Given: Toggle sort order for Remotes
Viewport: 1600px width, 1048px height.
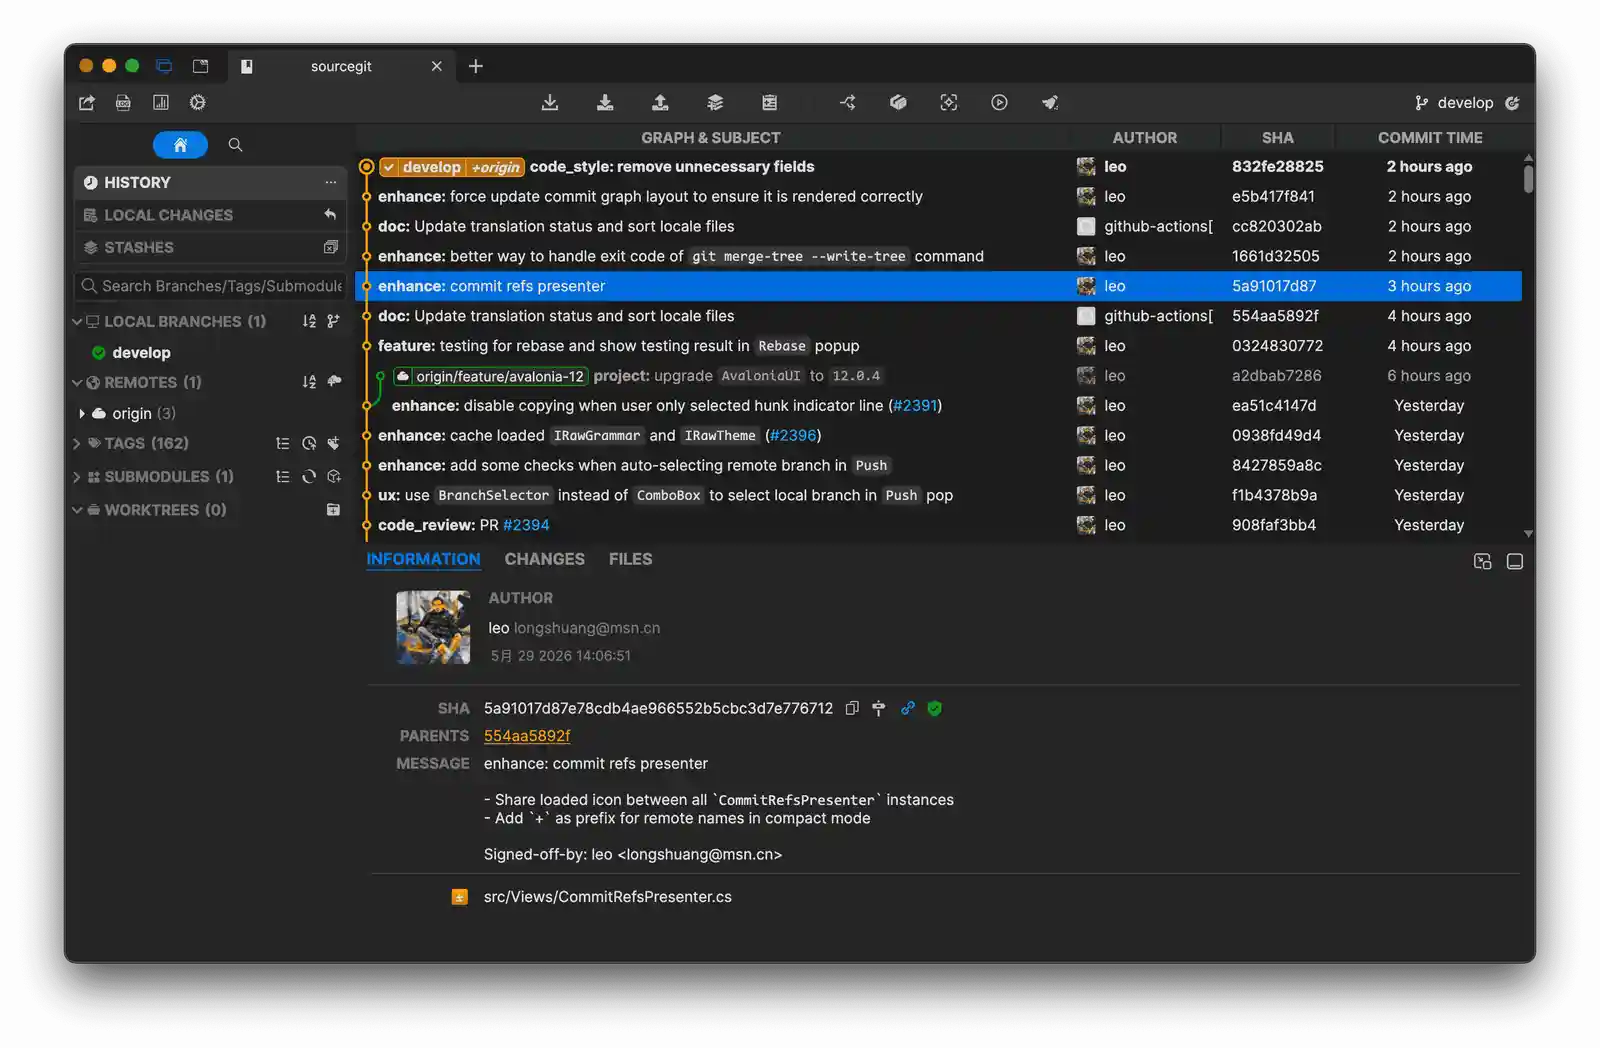Looking at the screenshot, I should point(309,382).
